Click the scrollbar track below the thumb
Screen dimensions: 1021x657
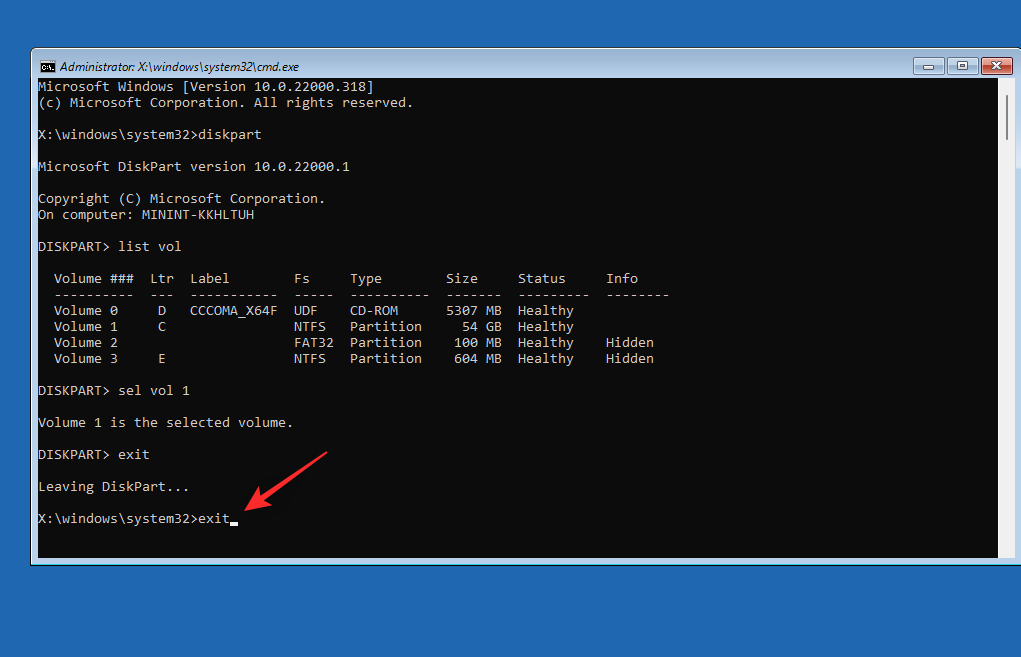(x=1006, y=350)
